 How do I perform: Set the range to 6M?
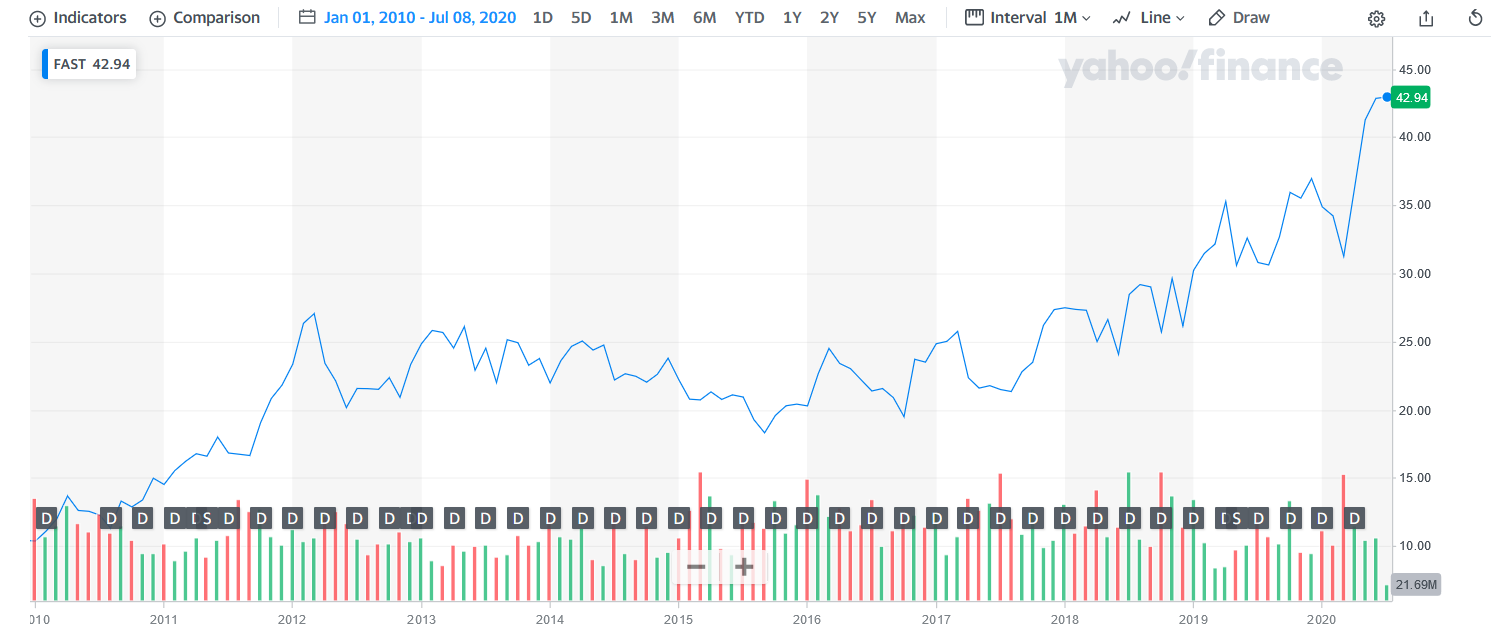coord(704,18)
